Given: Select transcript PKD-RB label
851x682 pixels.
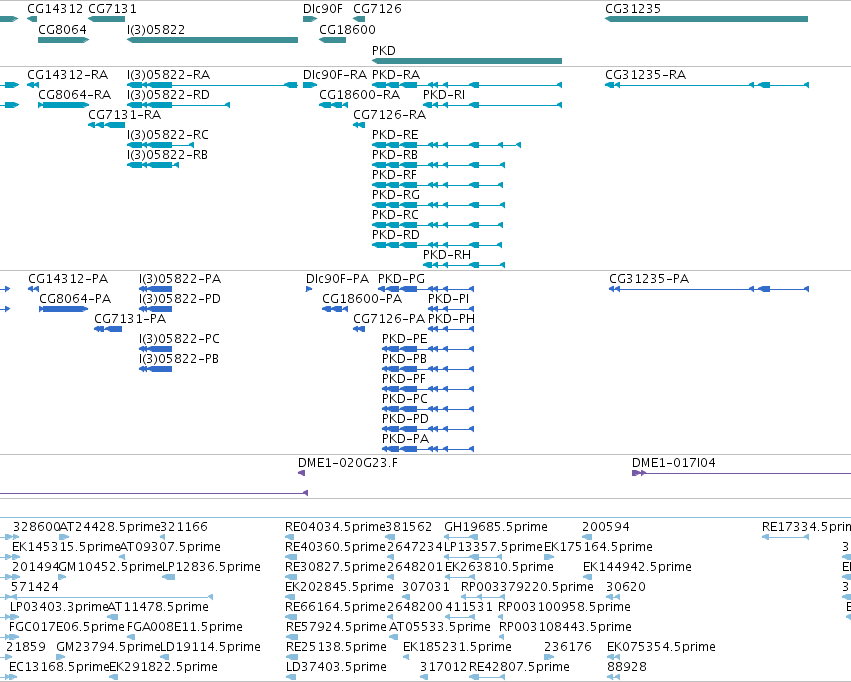Looking at the screenshot, I should pos(395,155).
